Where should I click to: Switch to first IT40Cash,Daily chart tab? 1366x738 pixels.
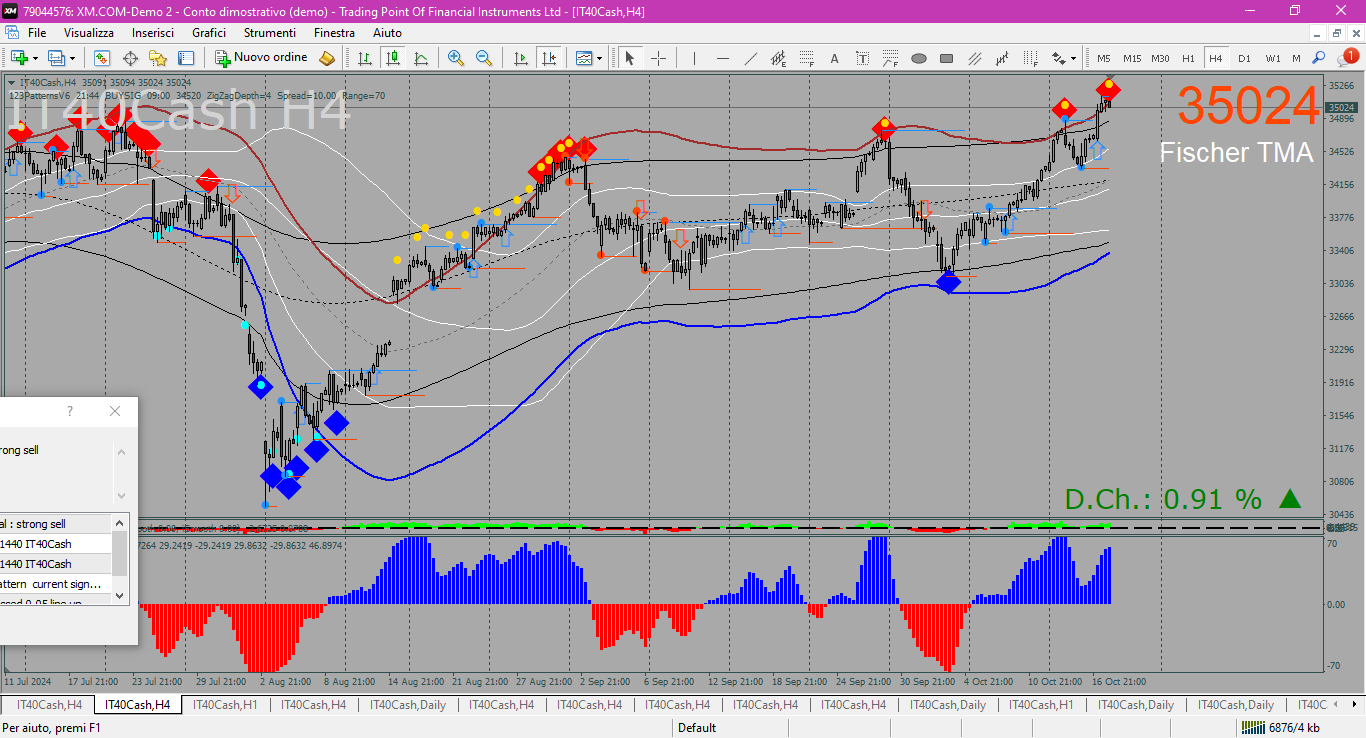(x=407, y=705)
